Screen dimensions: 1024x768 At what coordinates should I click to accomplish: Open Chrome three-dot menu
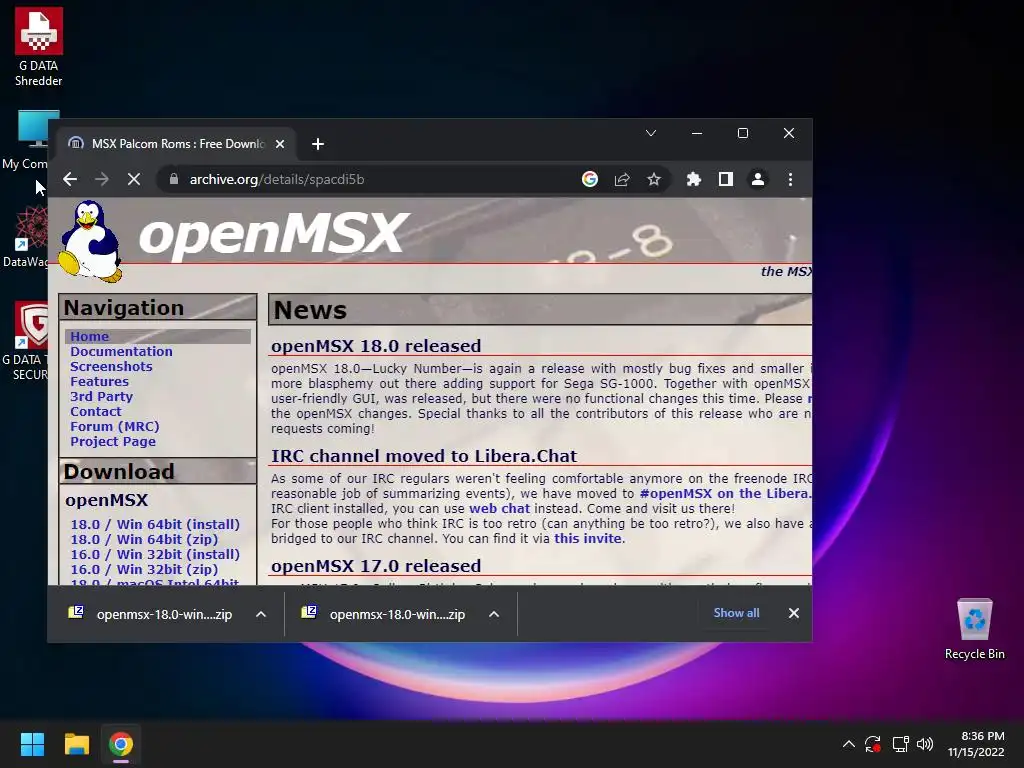pos(790,179)
